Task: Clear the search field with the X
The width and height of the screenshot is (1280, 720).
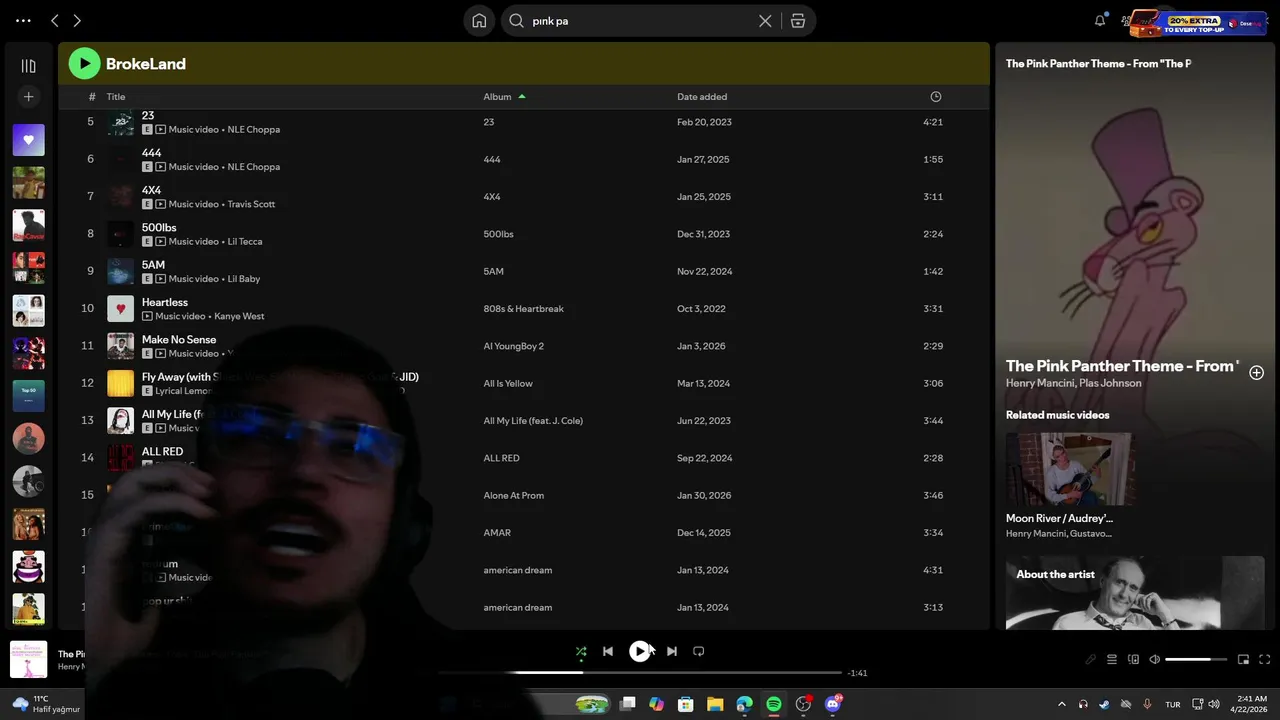Action: pos(765,21)
